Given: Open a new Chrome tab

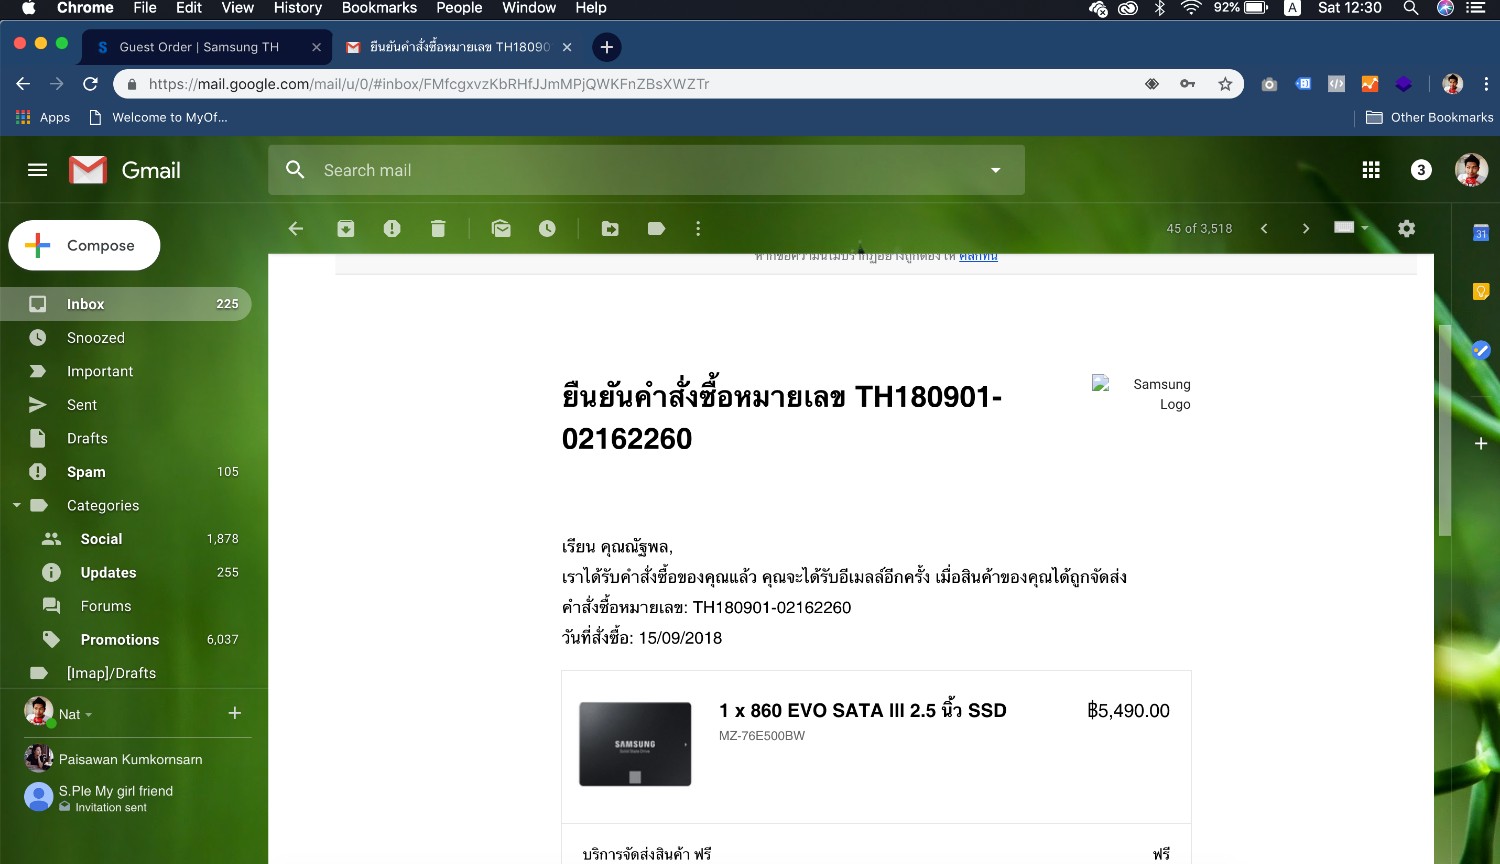Looking at the screenshot, I should click(x=606, y=47).
